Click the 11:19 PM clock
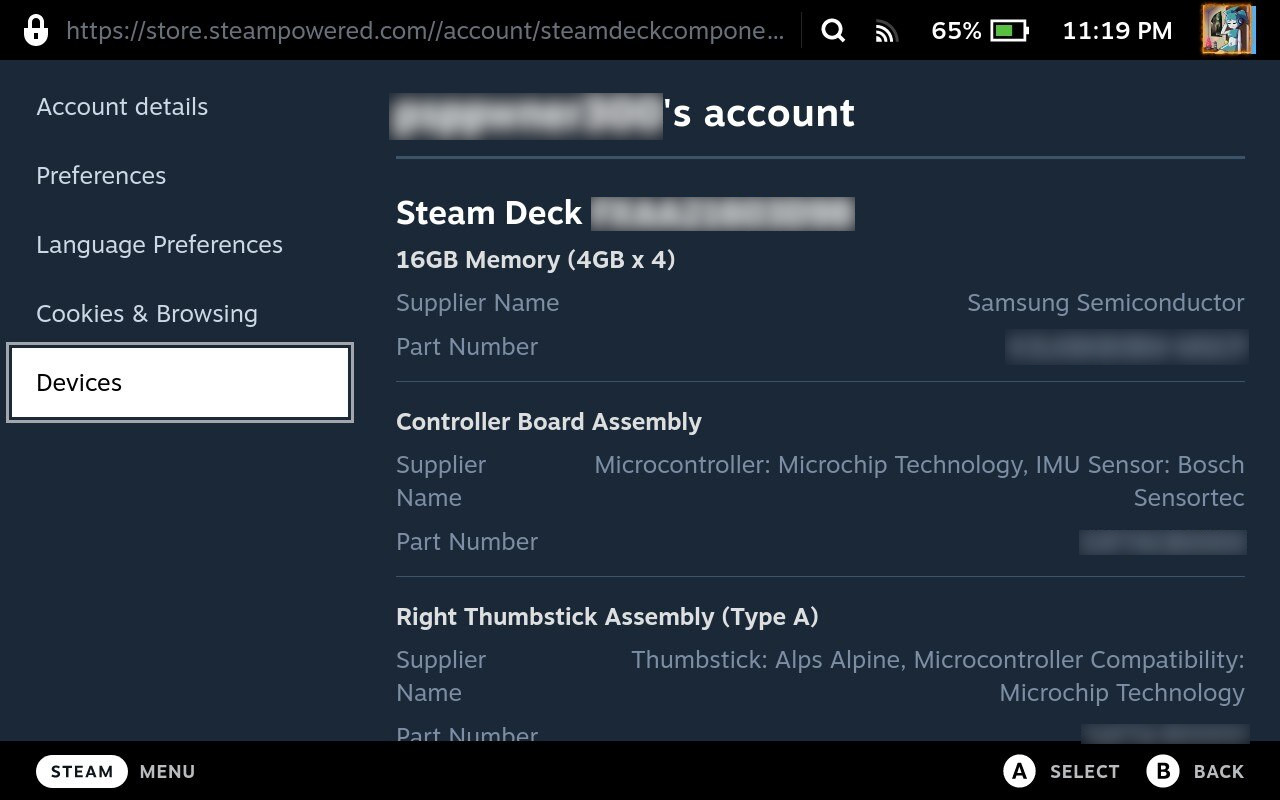The width and height of the screenshot is (1280, 800). (1117, 31)
